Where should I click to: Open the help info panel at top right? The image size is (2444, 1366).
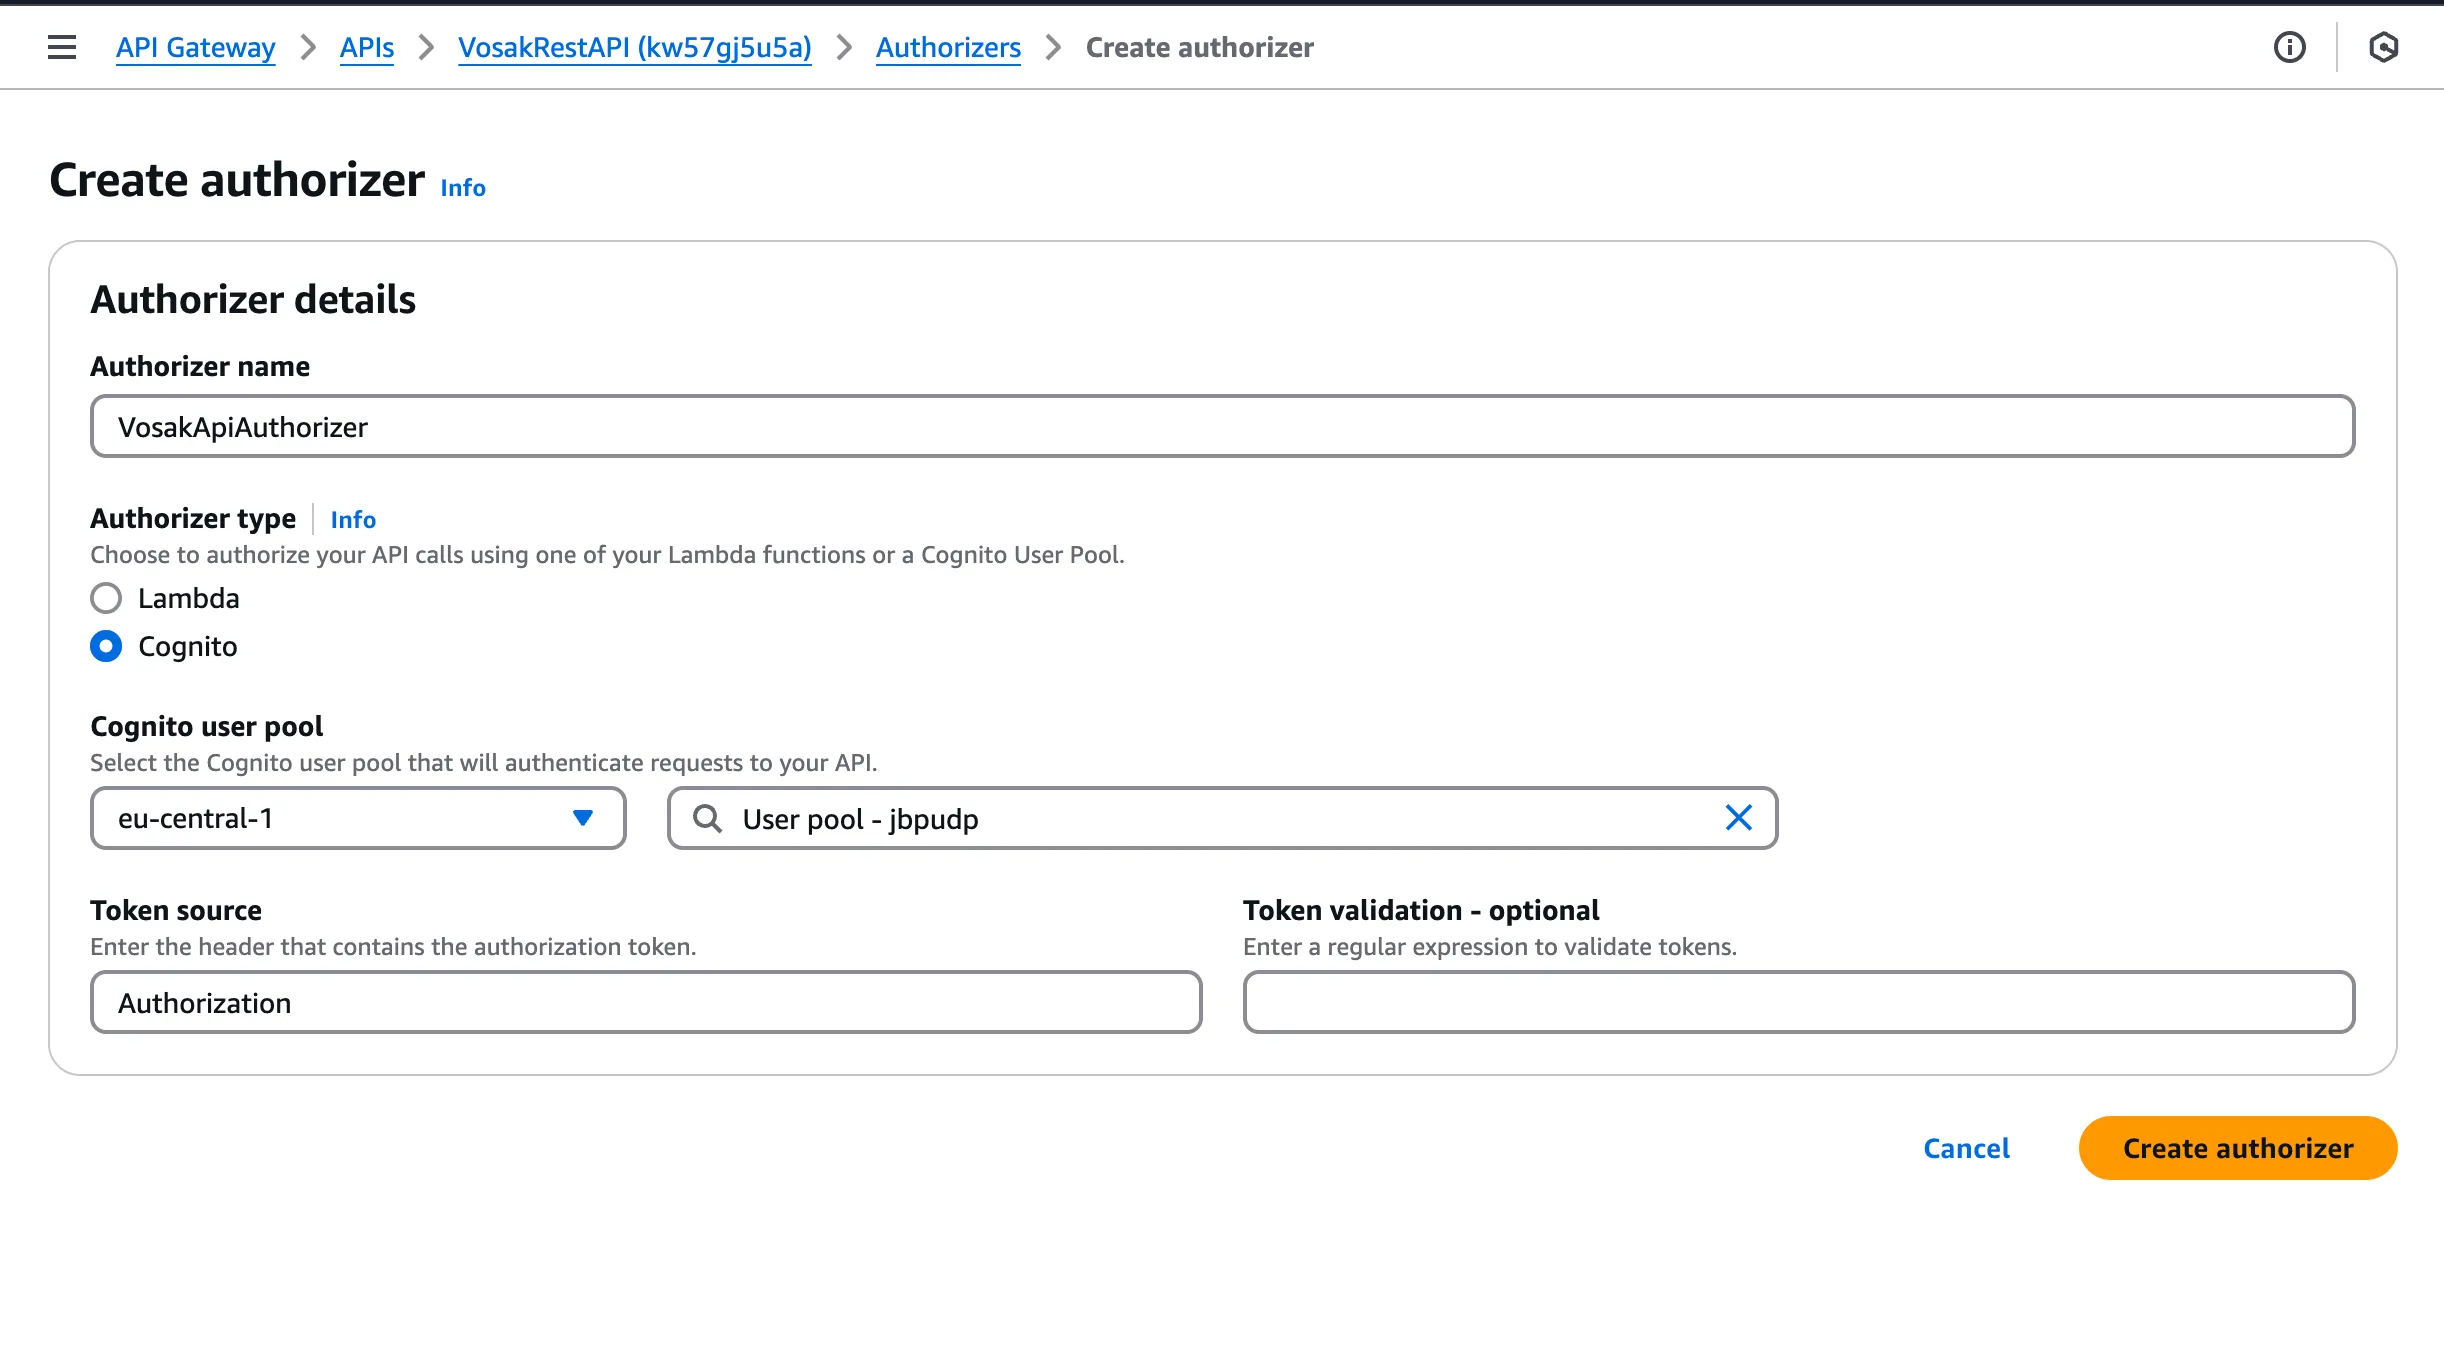2290,47
